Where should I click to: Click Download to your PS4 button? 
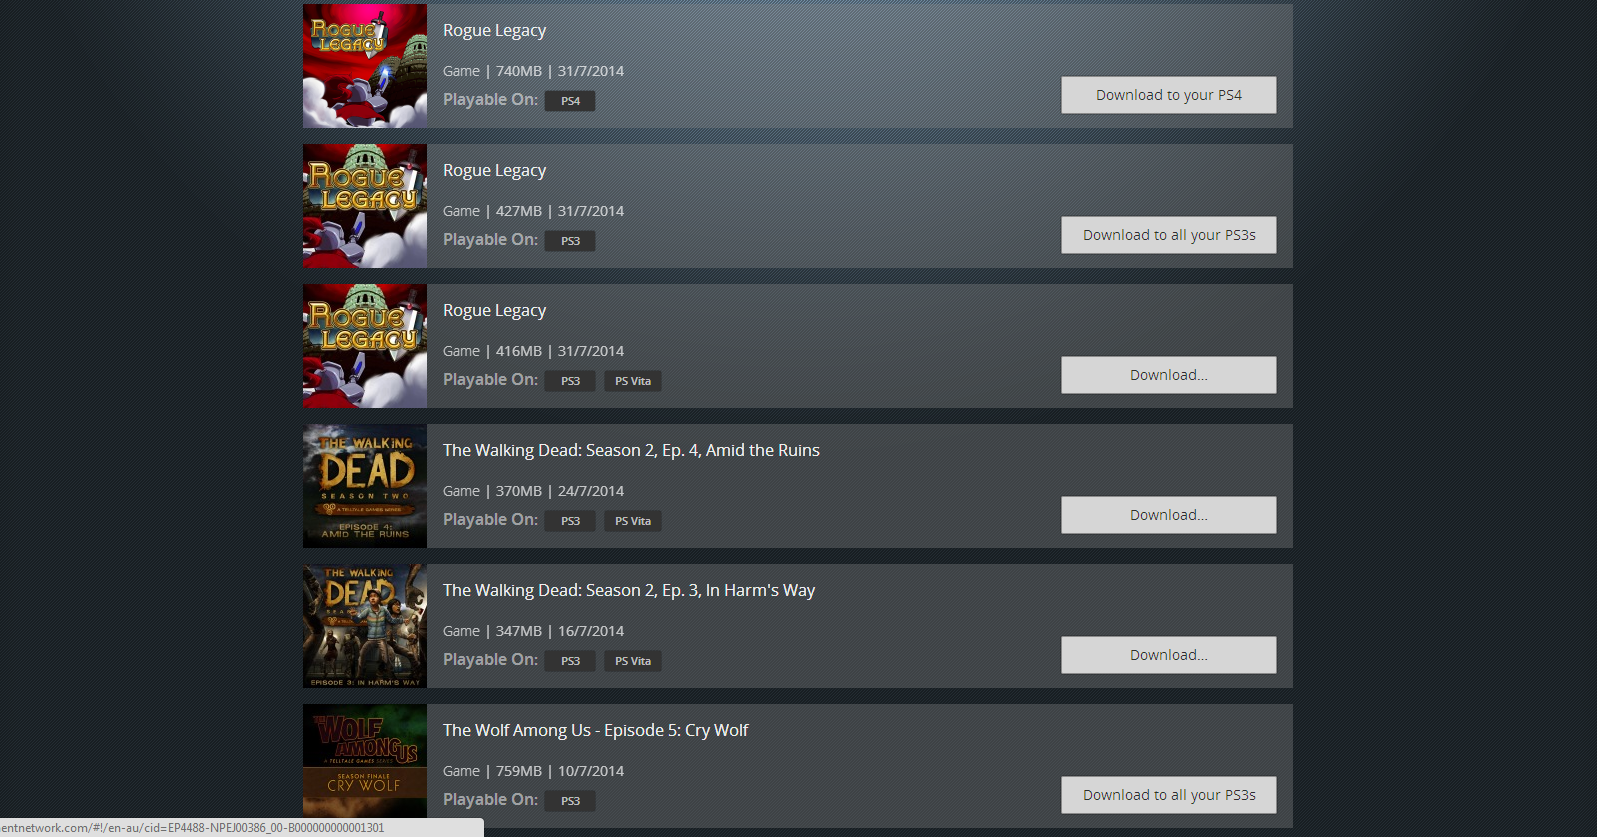(x=1168, y=95)
